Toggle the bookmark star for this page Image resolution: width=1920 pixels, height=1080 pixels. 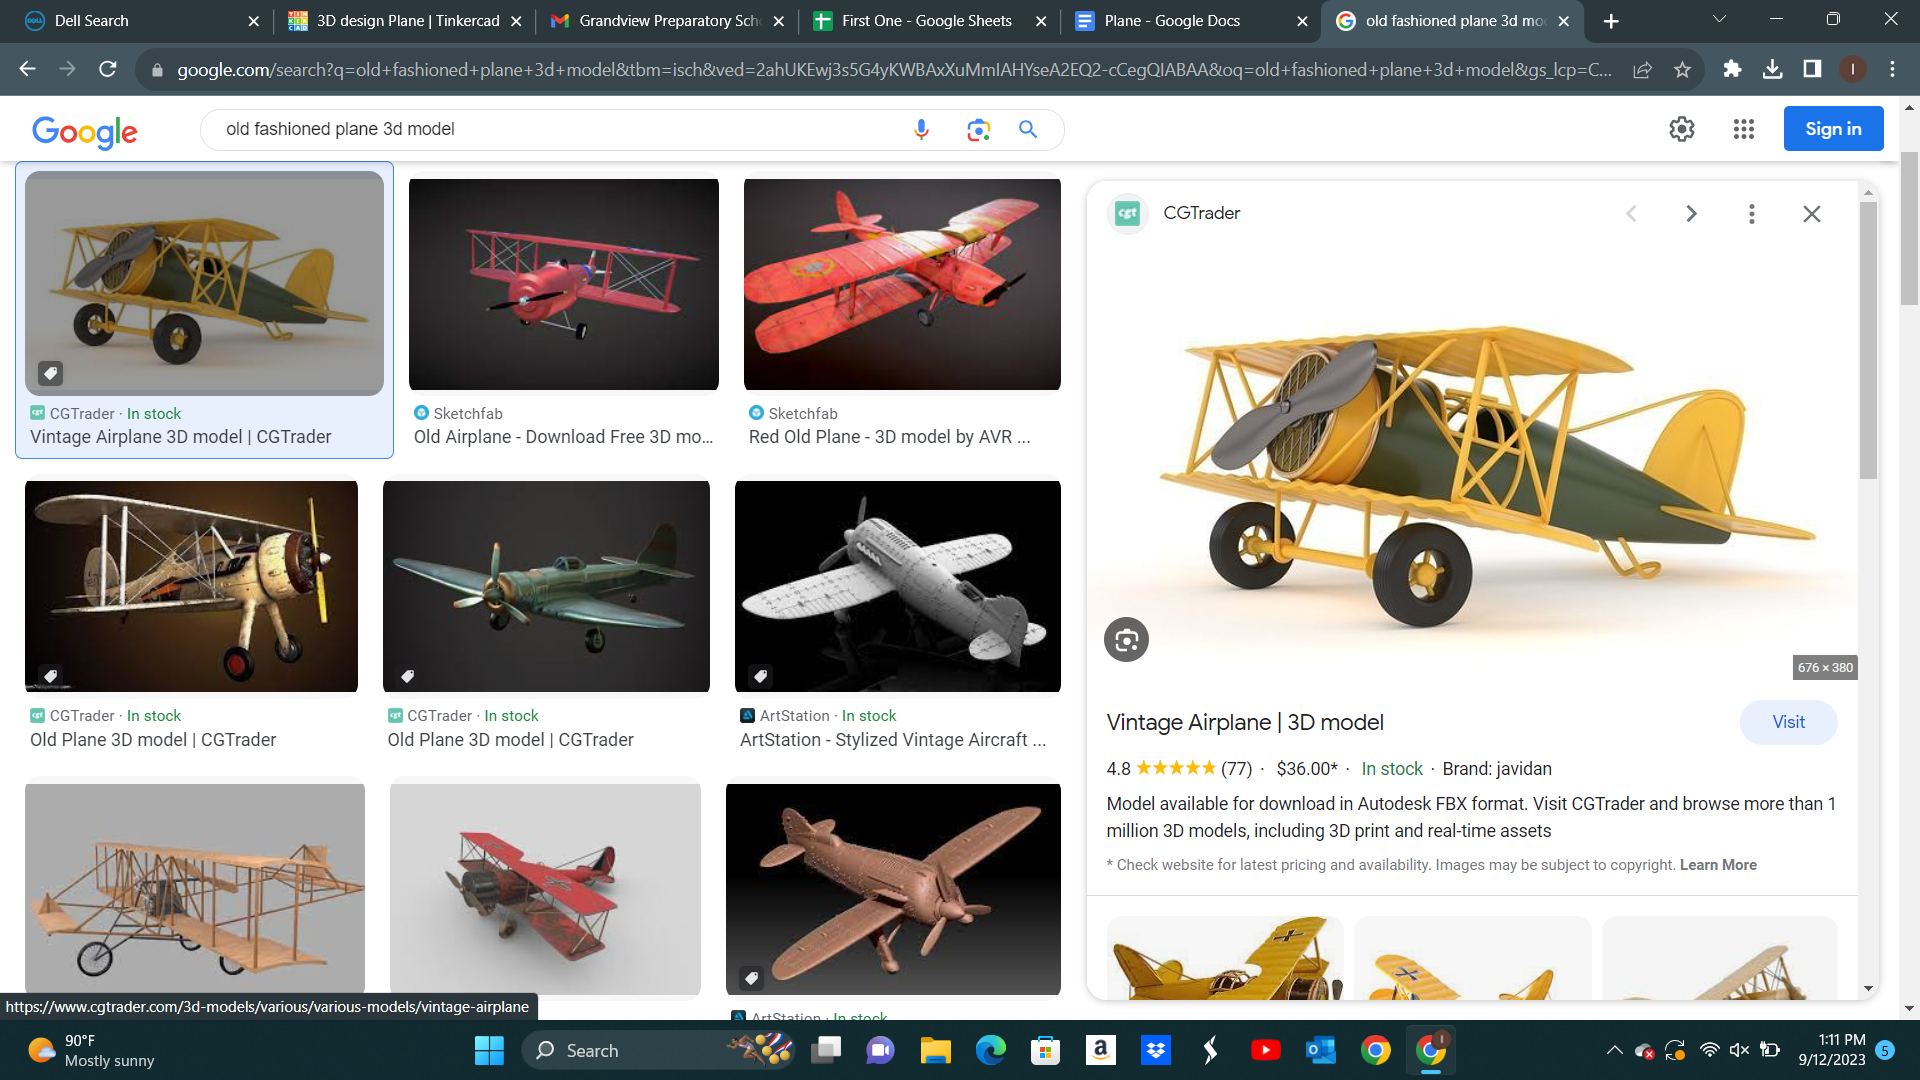point(1683,69)
